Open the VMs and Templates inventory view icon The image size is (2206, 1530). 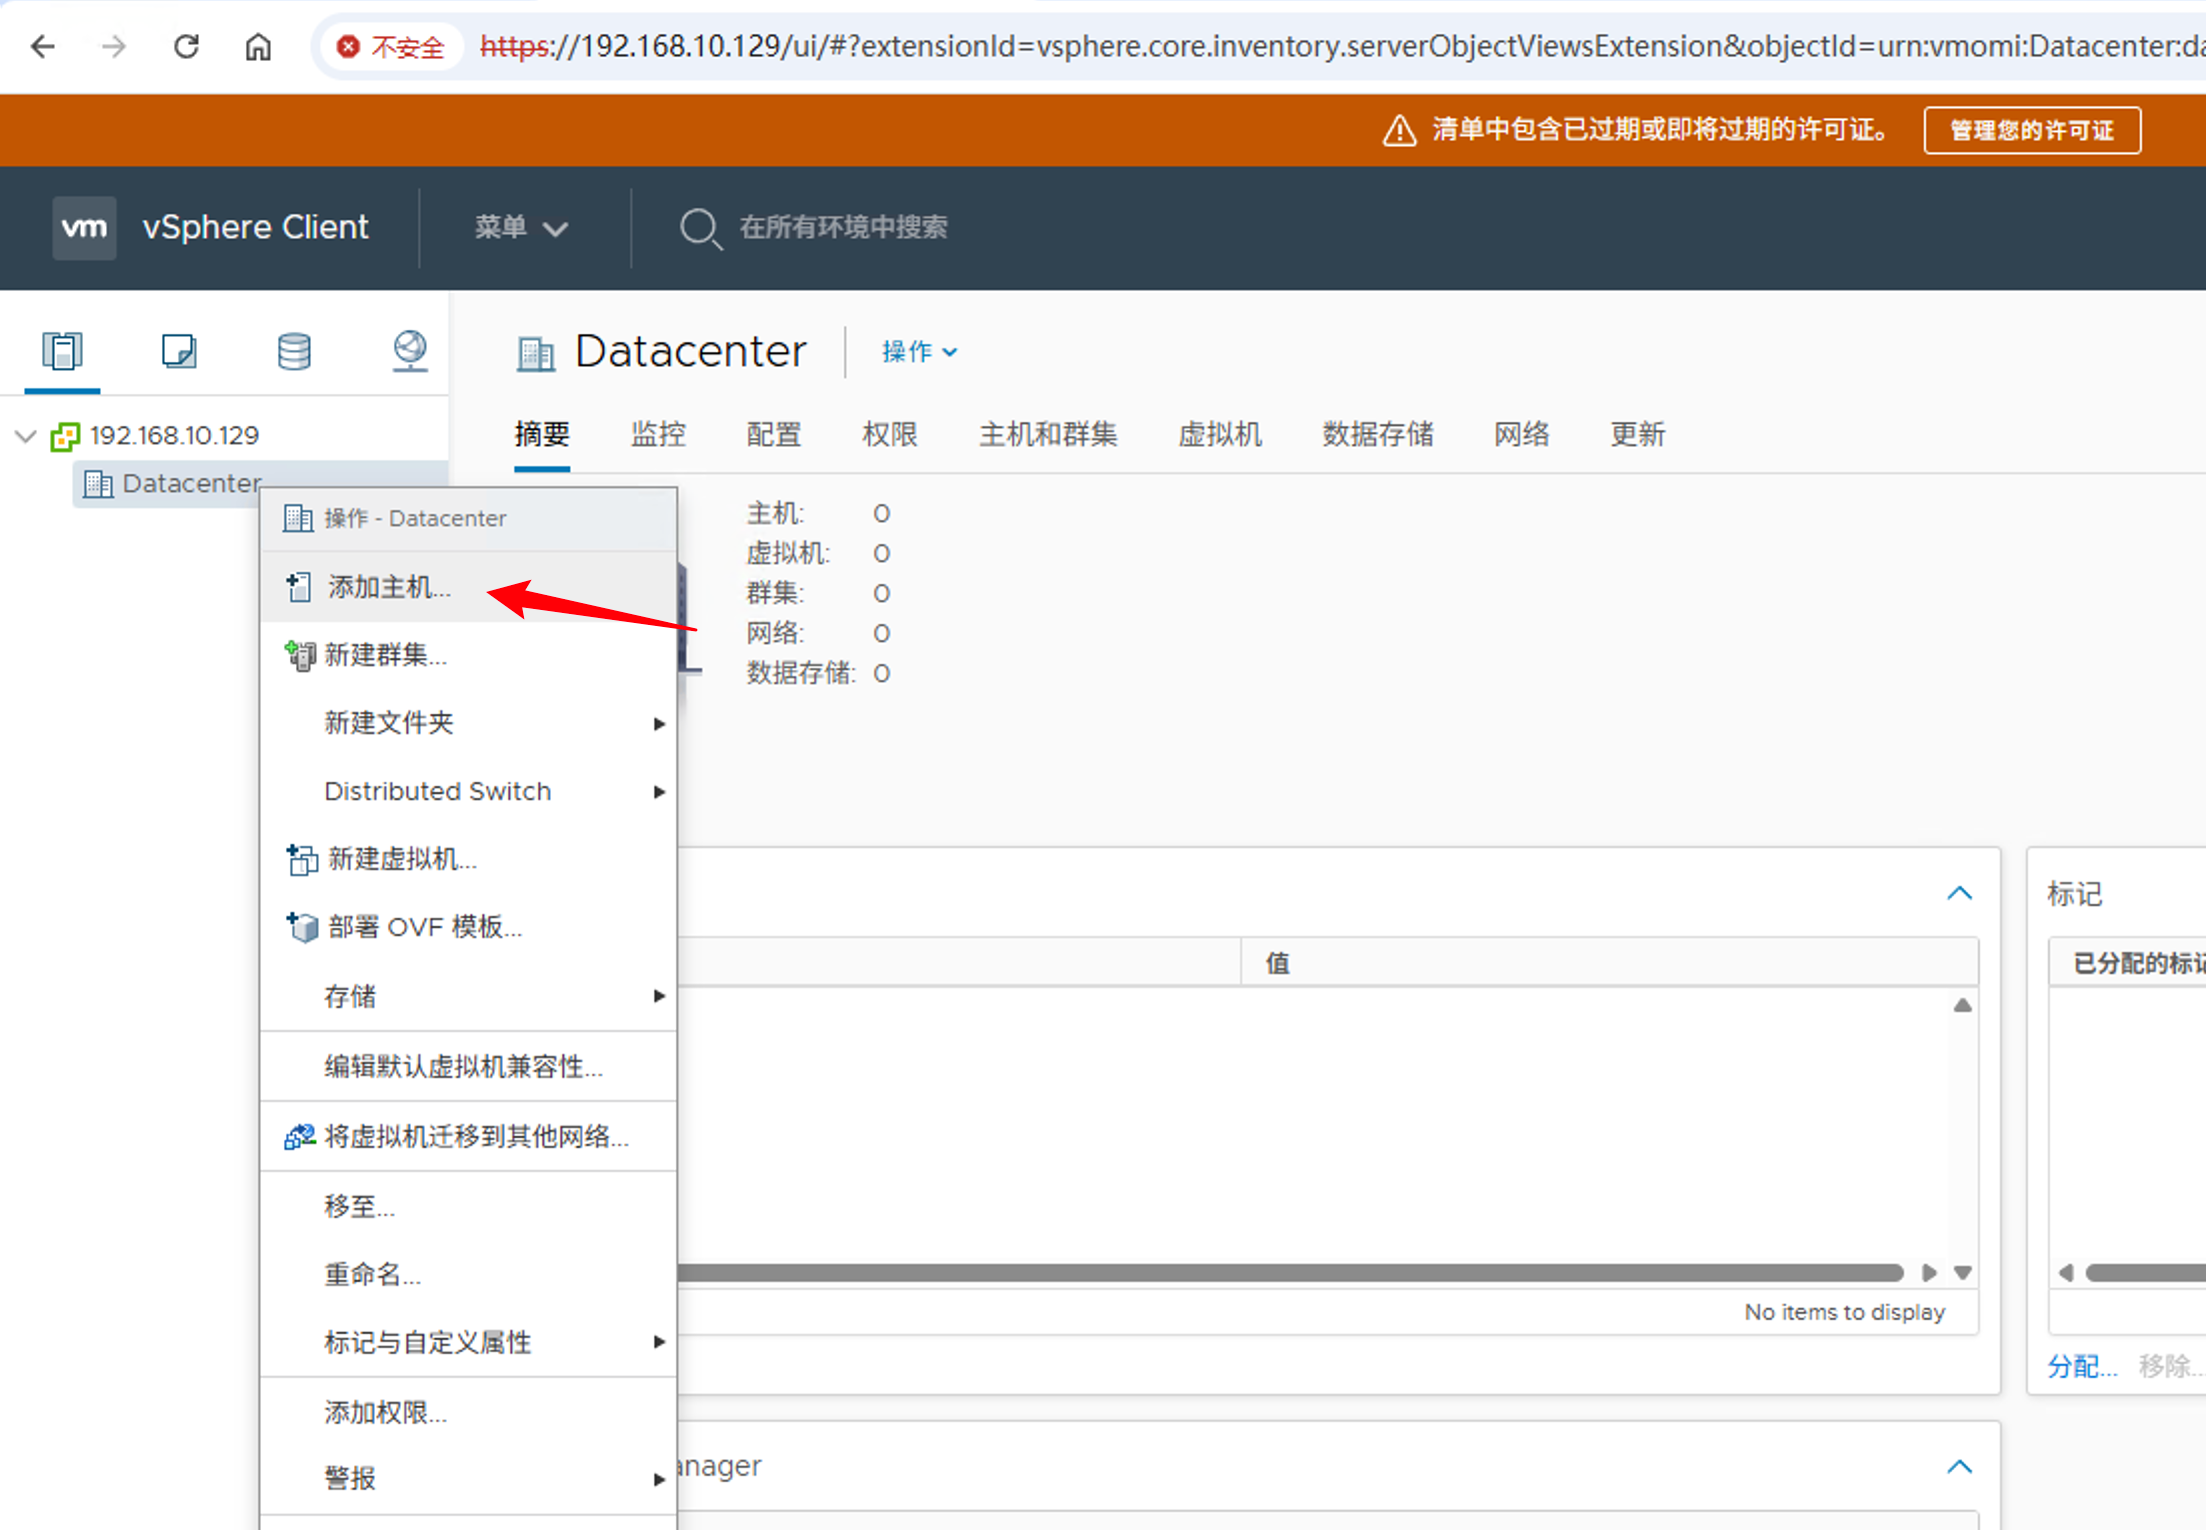click(179, 351)
